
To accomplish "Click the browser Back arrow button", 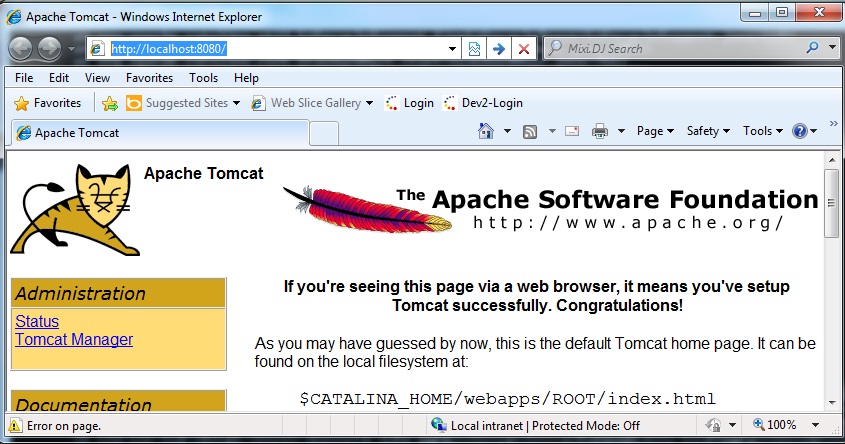I will point(20,49).
